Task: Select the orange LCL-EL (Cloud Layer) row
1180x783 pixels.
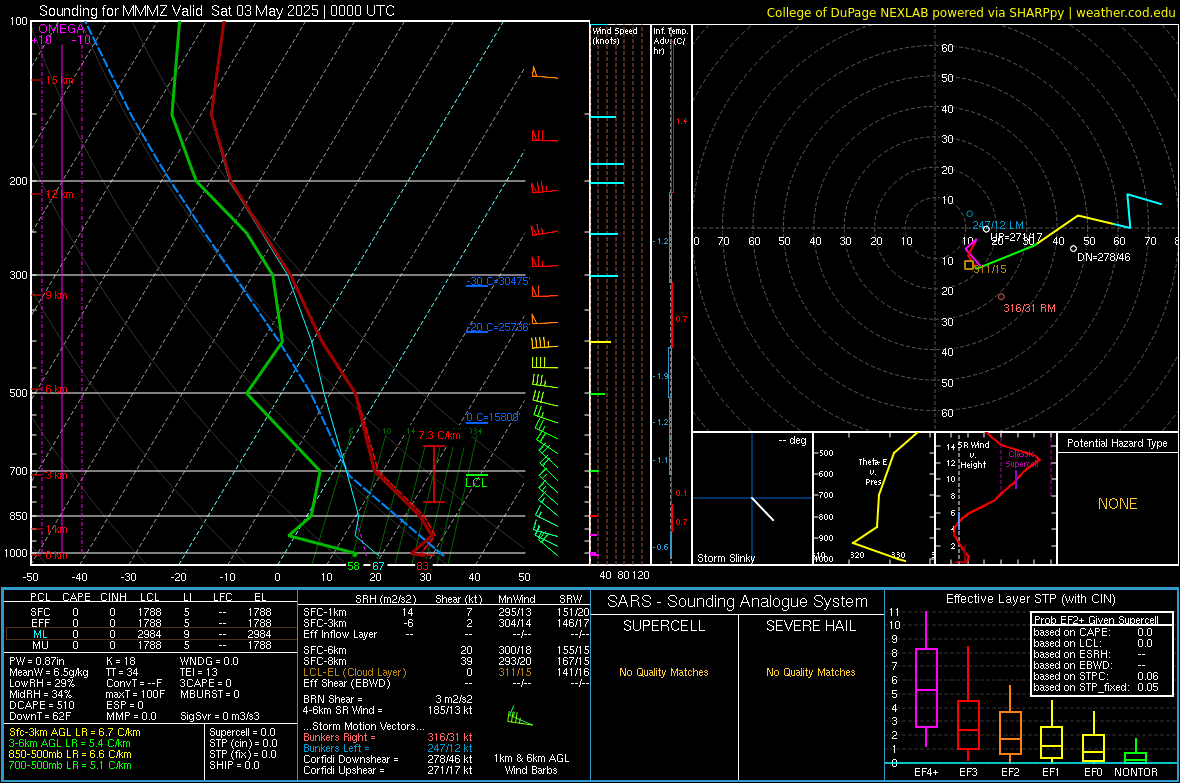Action: [446, 672]
